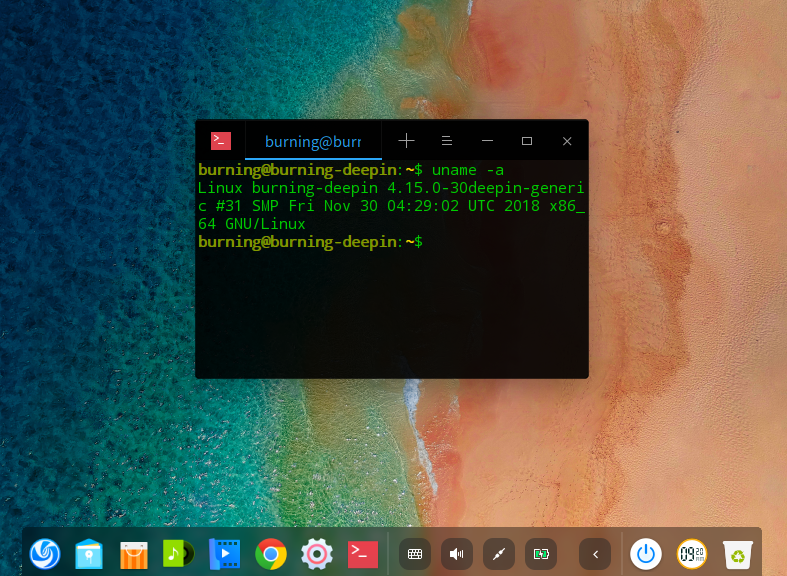Viewport: 787px width, 576px height.
Task: Minimize the terminal window
Action: (487, 141)
